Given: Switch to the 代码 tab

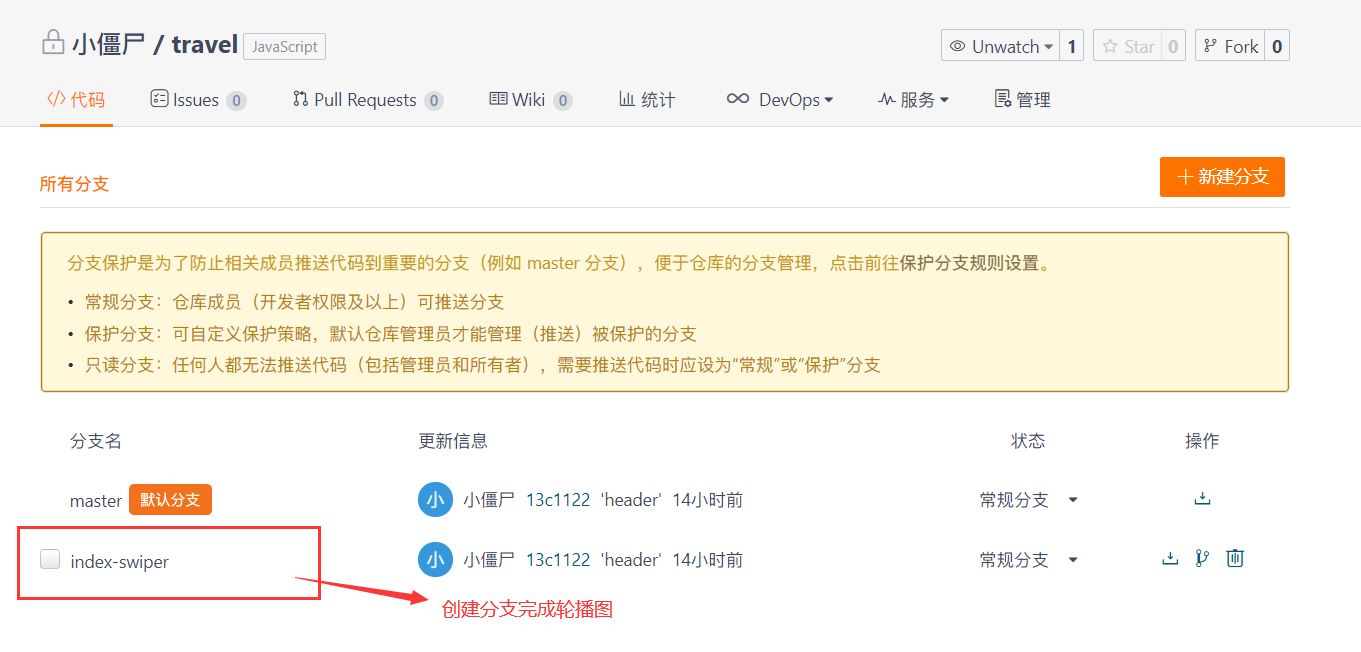Looking at the screenshot, I should tap(76, 100).
